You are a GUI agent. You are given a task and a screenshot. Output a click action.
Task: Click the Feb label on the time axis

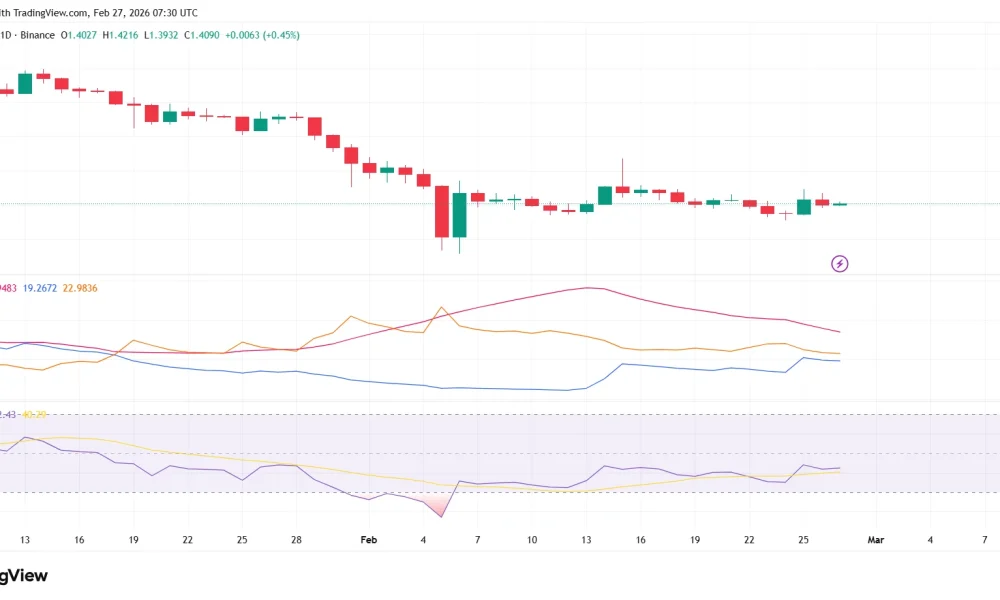368,539
